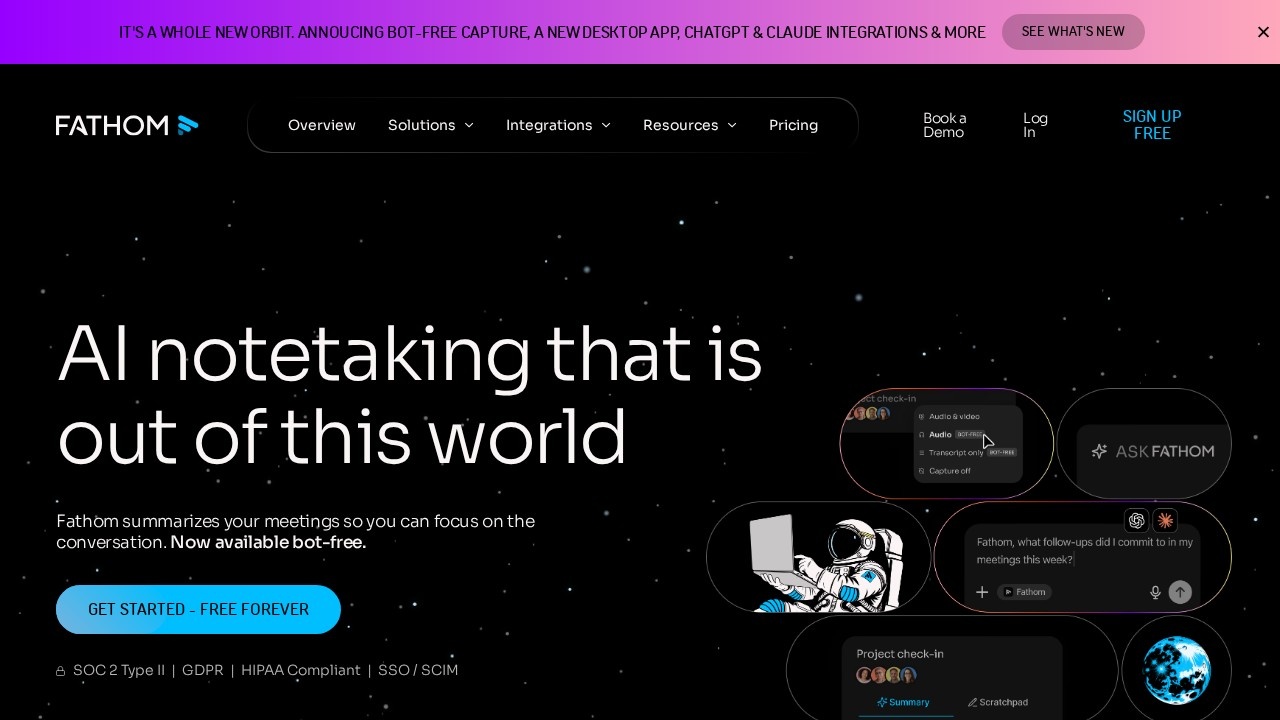Click the plus icon in the prompt box

982,592
